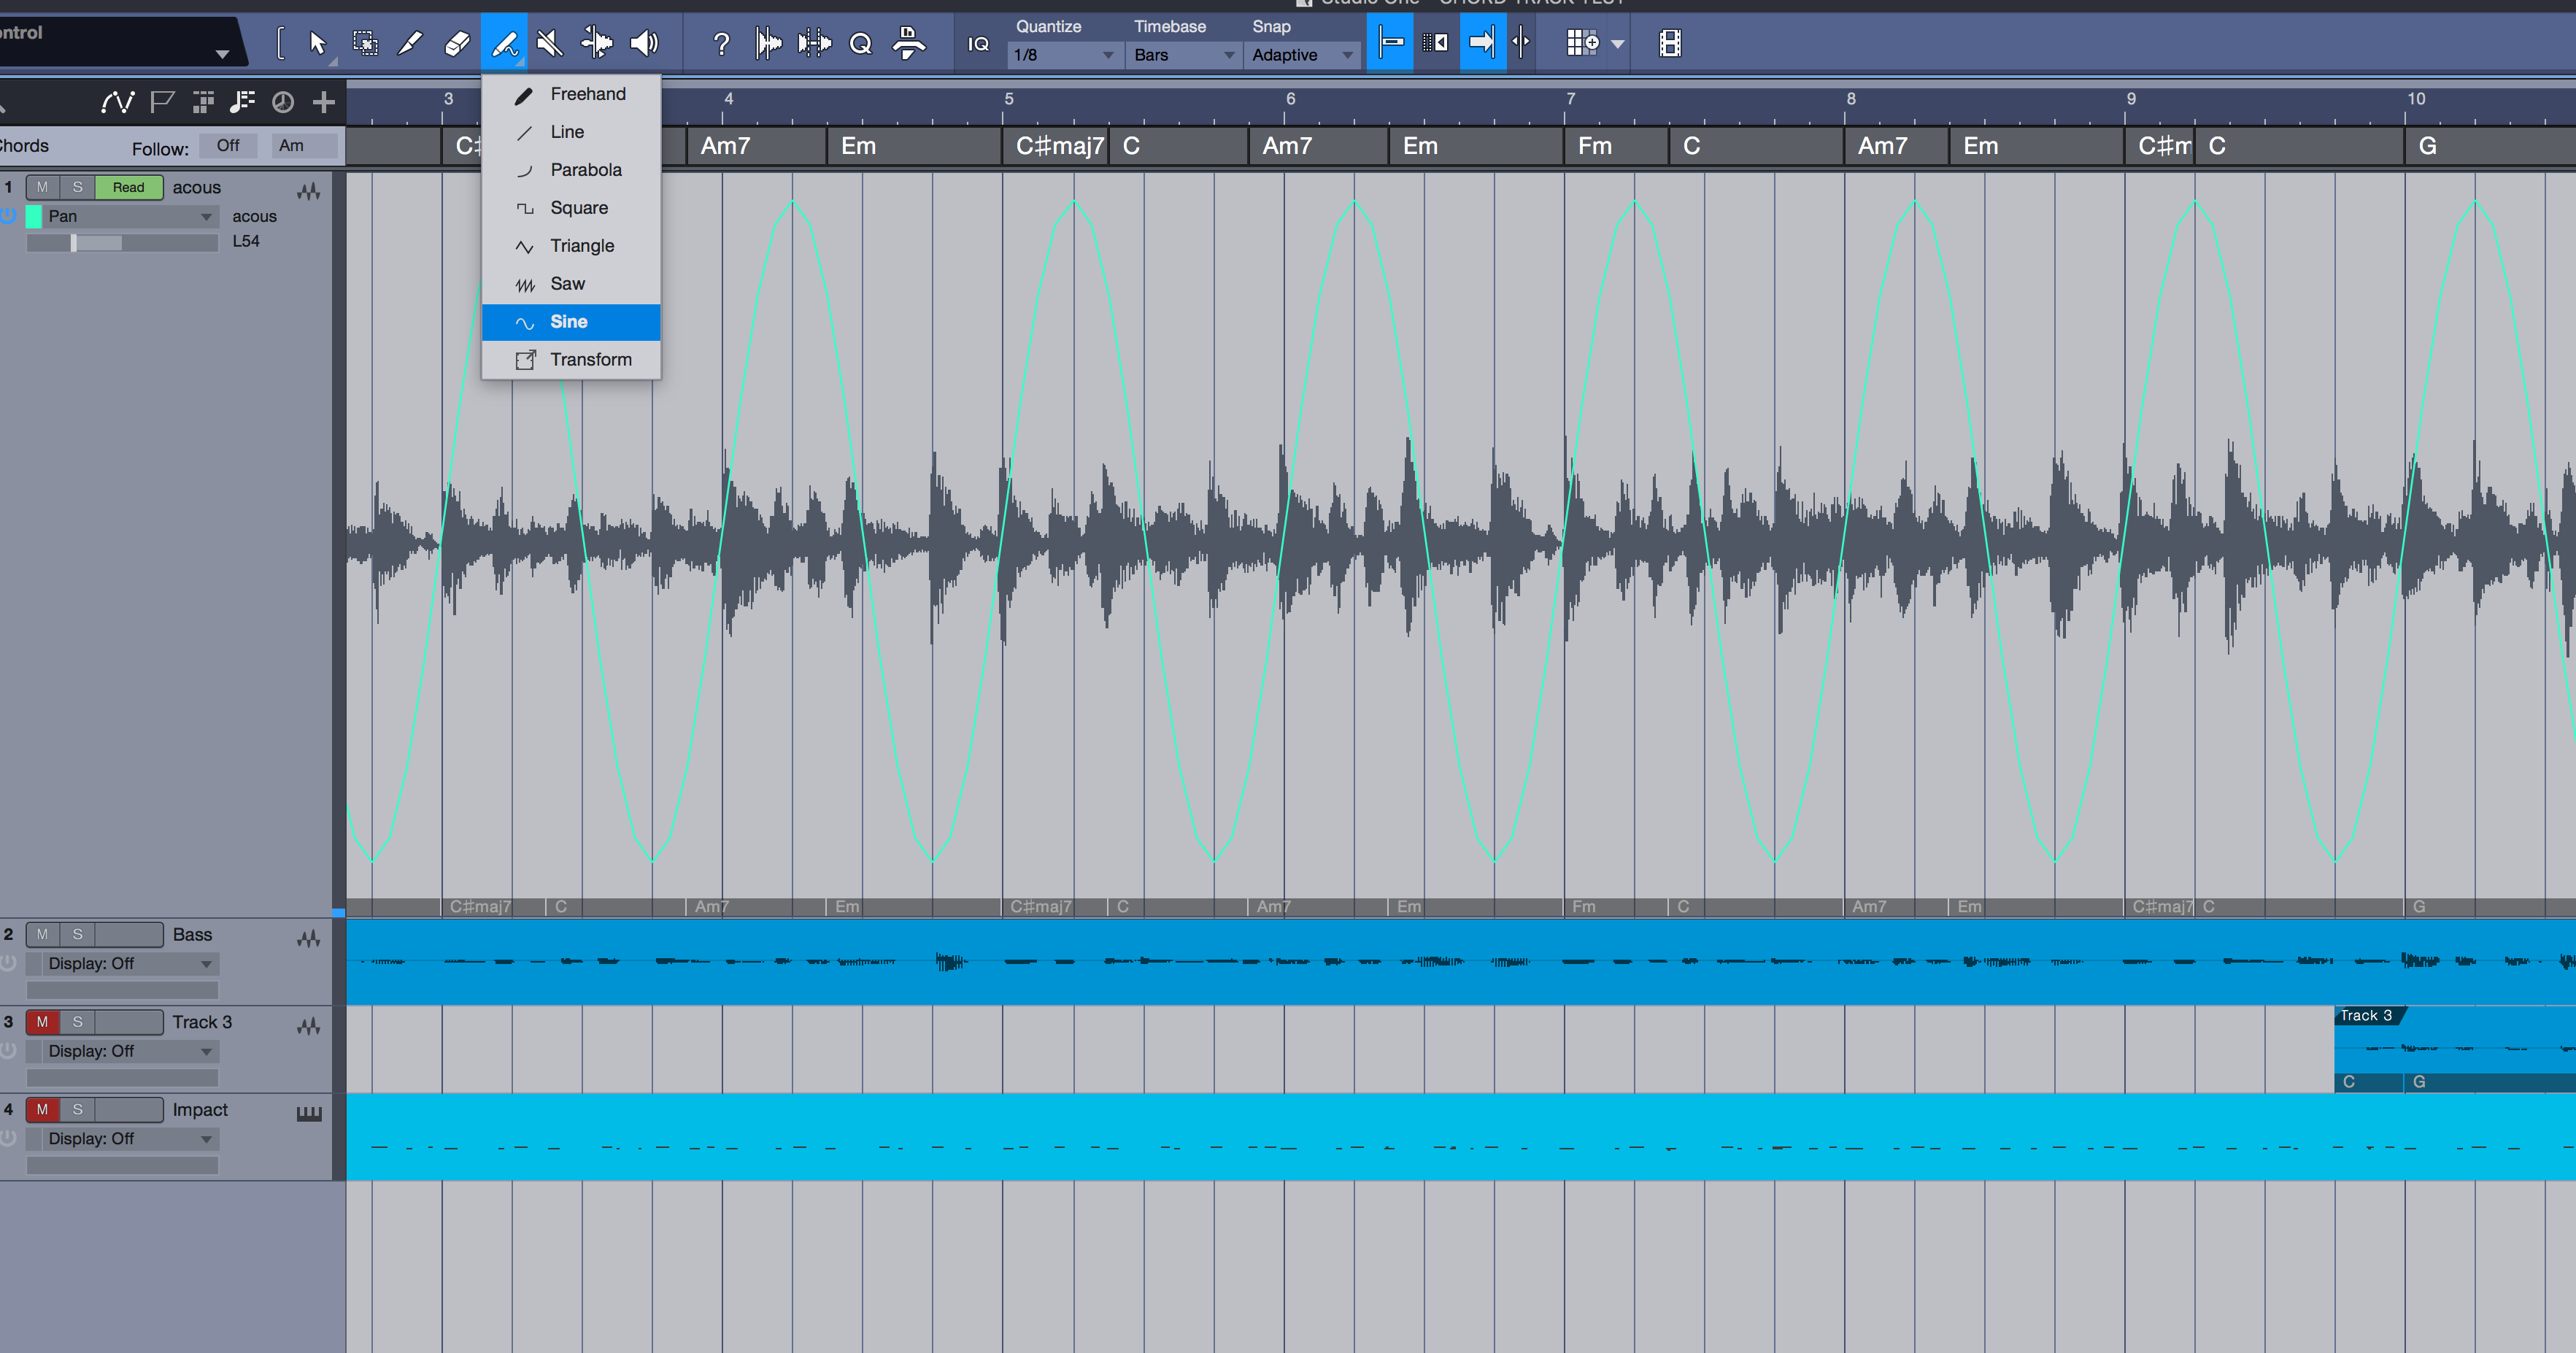Toggle the Chord track note icon
This screenshot has width=2576, height=1353.
click(242, 102)
